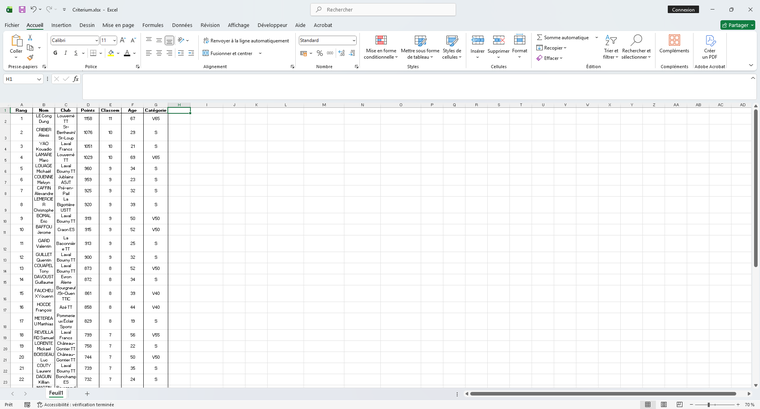Open the Formules ribbon tab
Screen dimensions: 760x409
click(152, 24)
